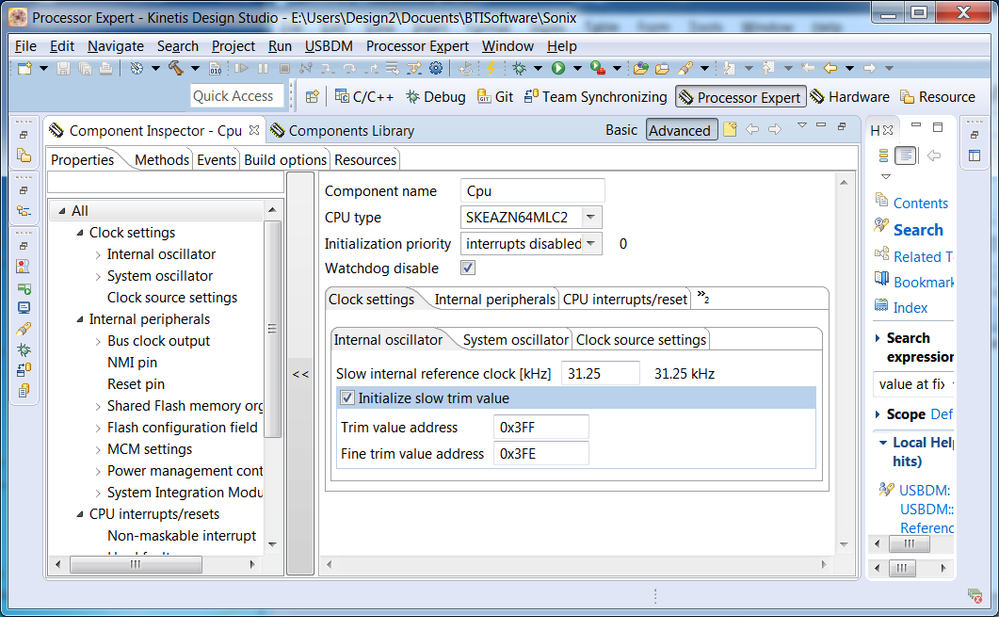Click the Slow internal reference clock field

(x=600, y=374)
